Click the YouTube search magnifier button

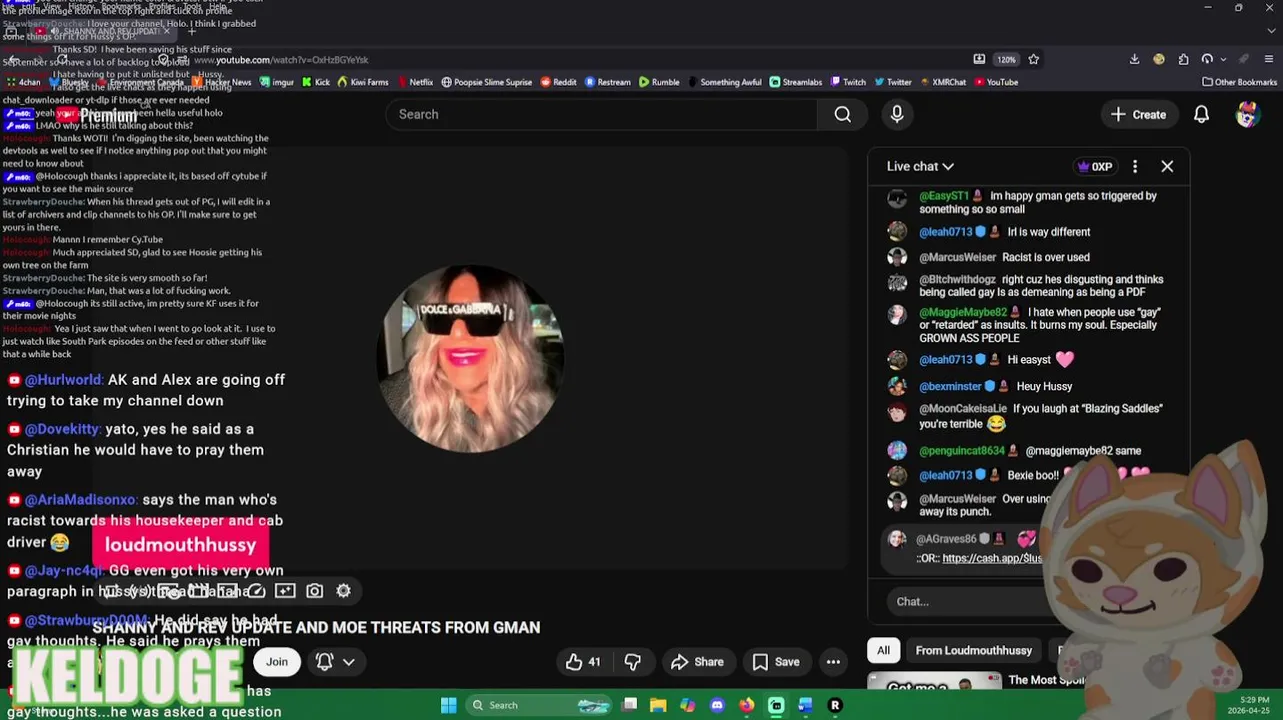click(x=842, y=114)
